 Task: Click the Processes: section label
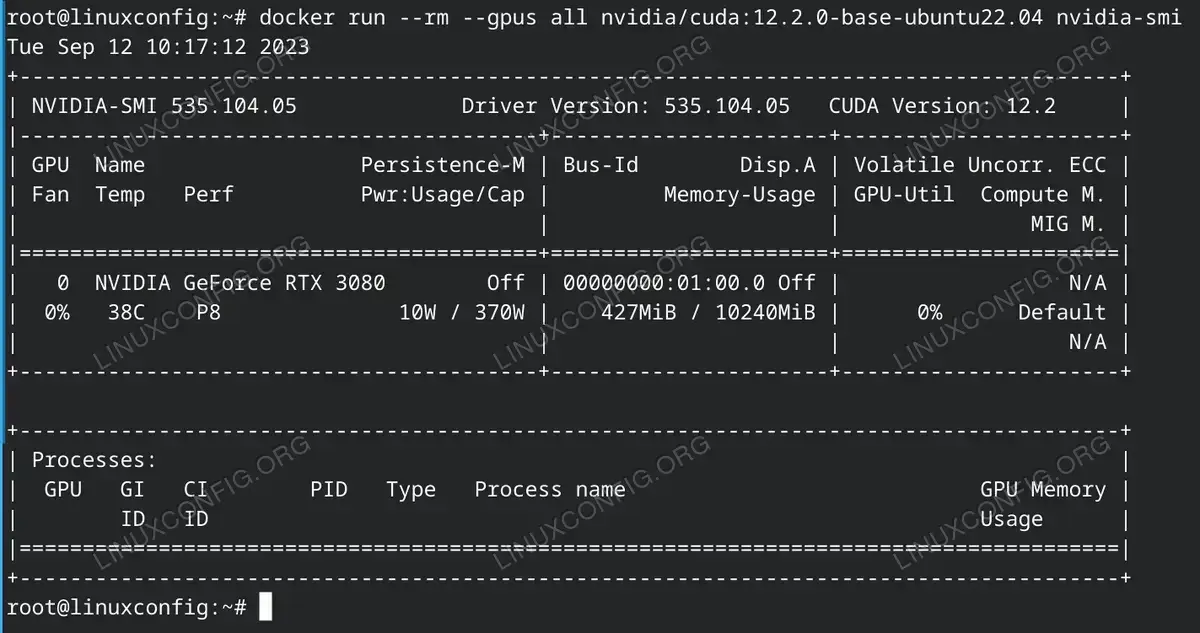[95, 460]
